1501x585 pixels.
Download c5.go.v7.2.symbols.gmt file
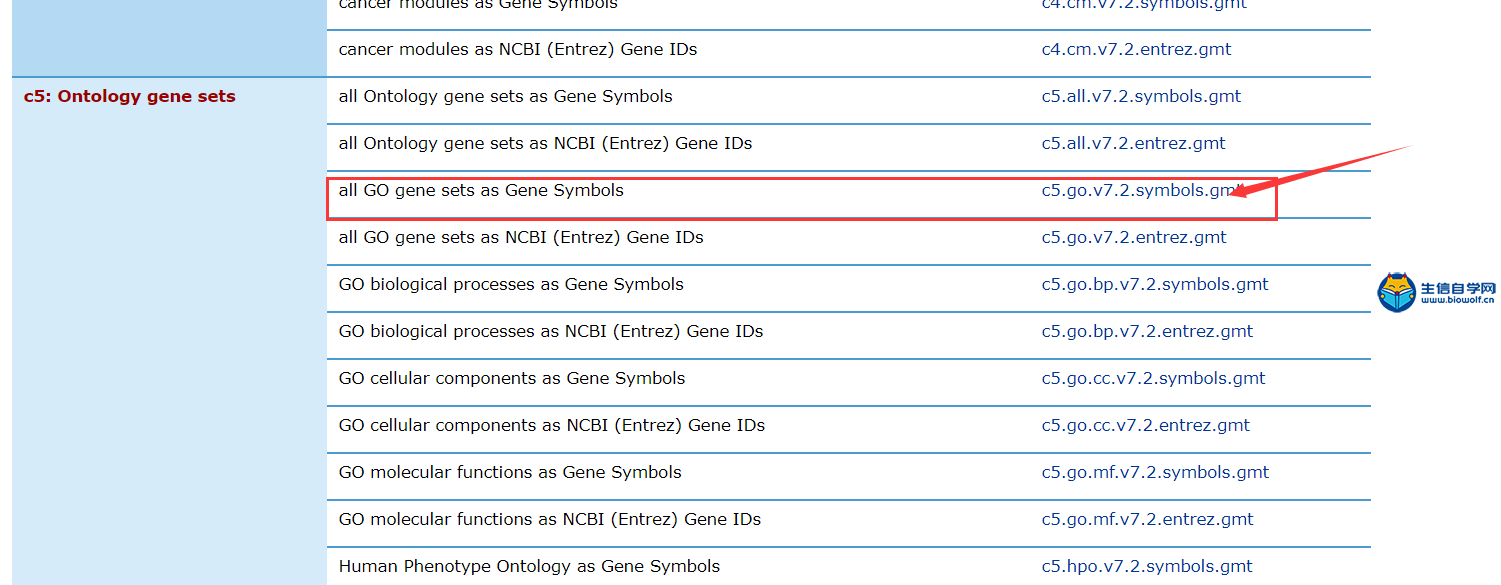coord(1141,191)
